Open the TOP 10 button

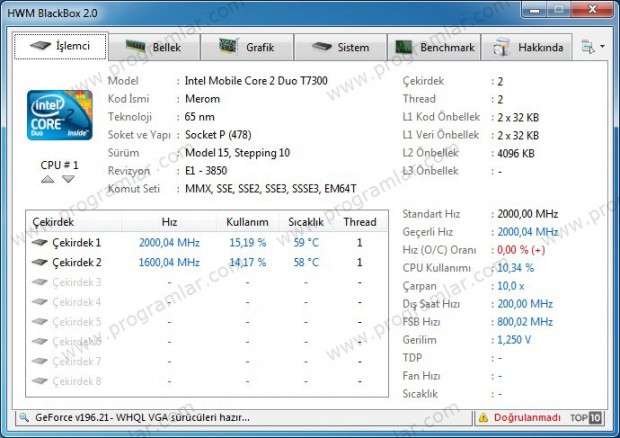click(586, 418)
